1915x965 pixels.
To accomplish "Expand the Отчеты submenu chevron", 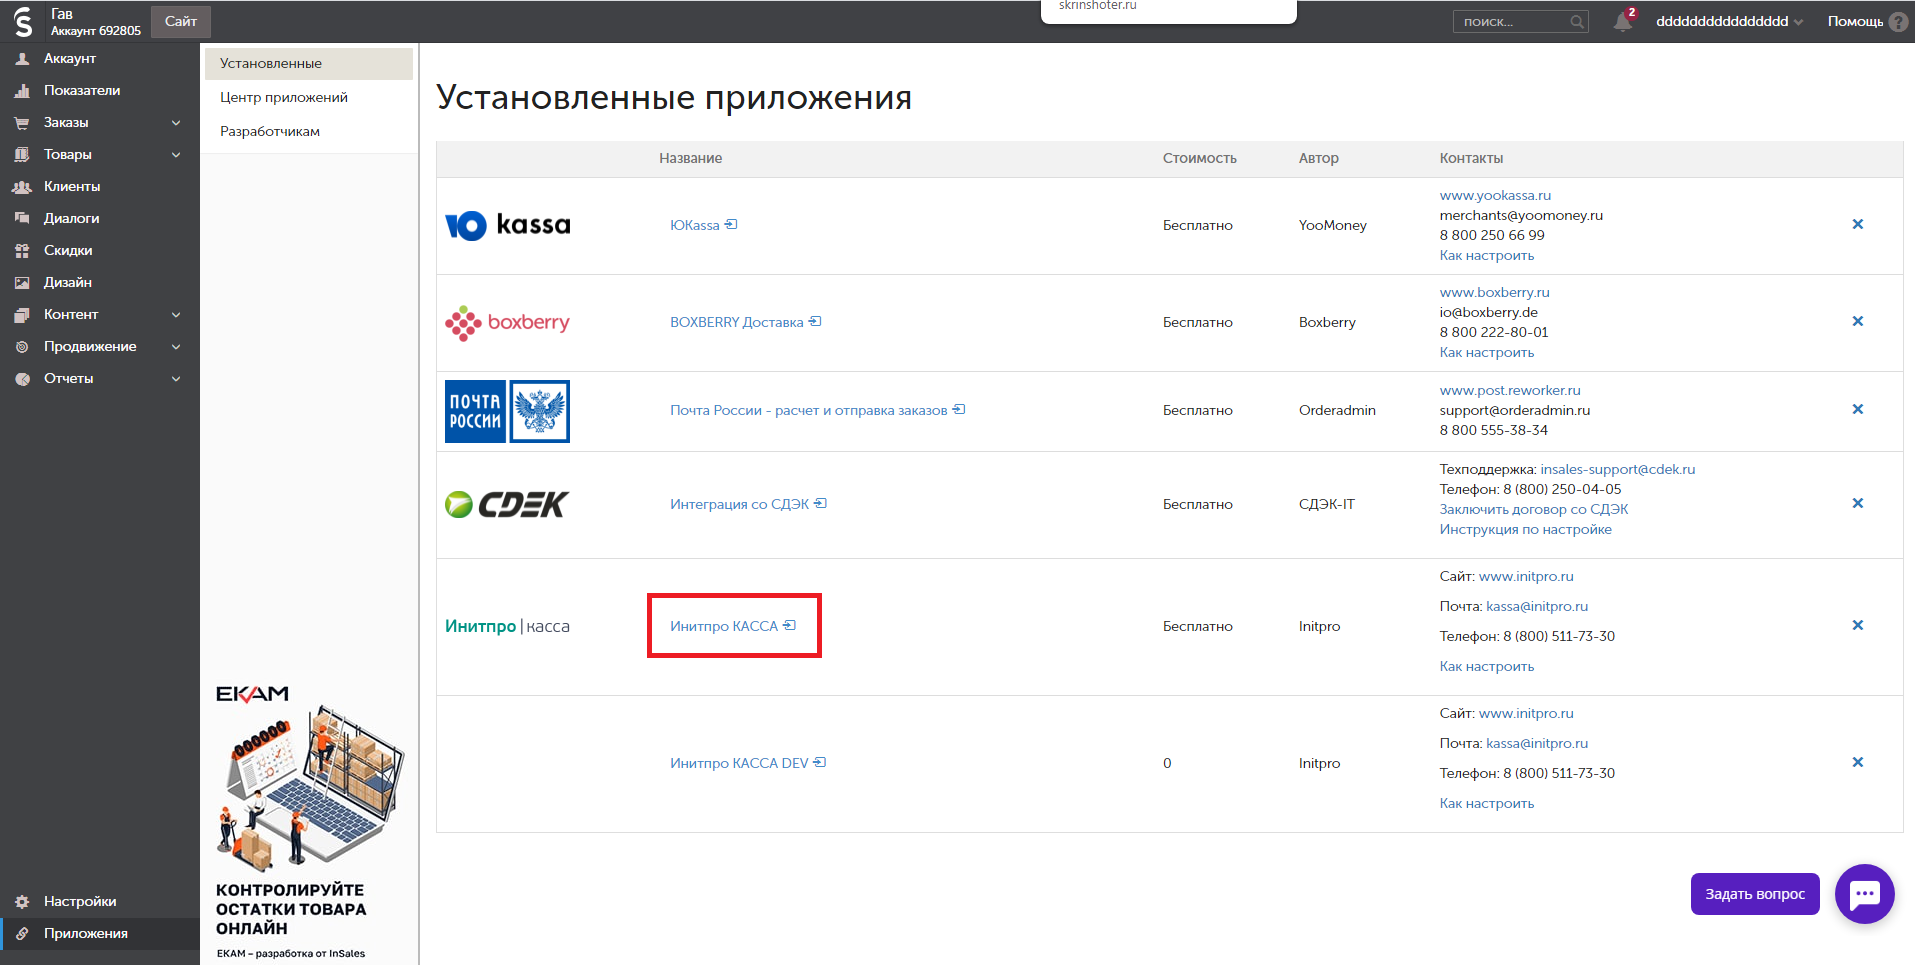I will pyautogui.click(x=176, y=379).
